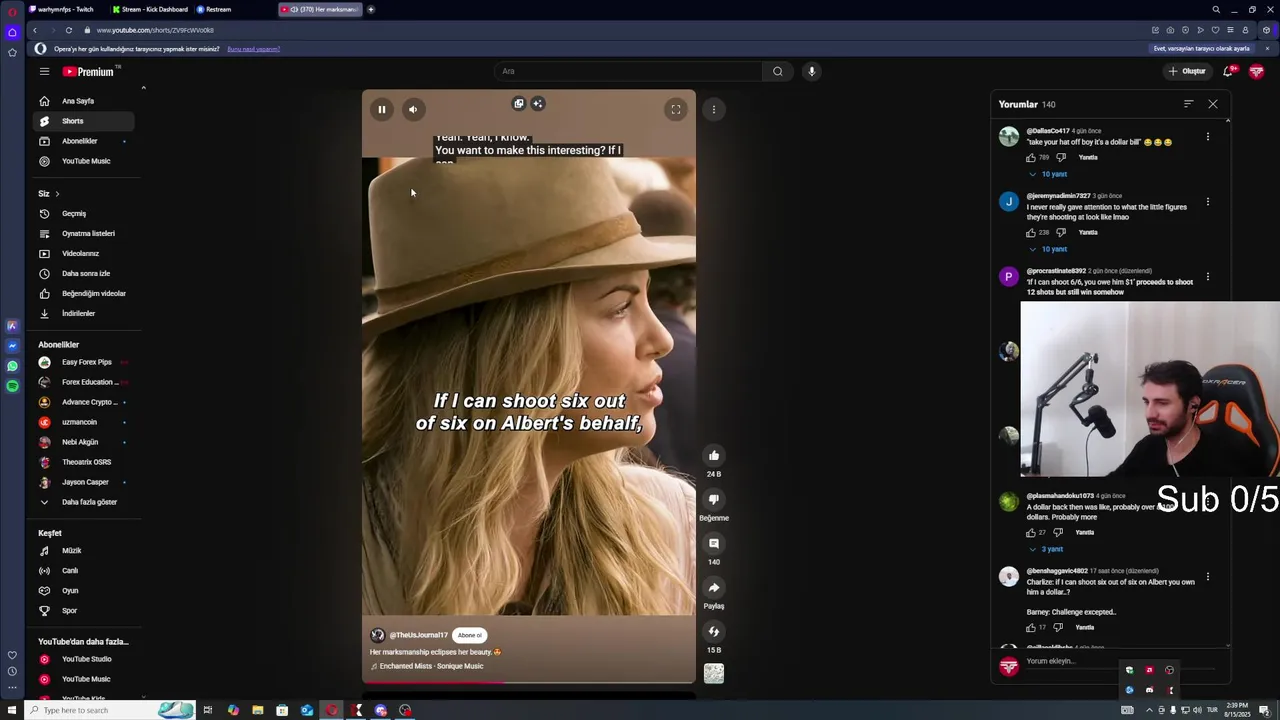Image resolution: width=1280 pixels, height=720 pixels.
Task: Subscribe with the Abone ol button
Action: 469,635
